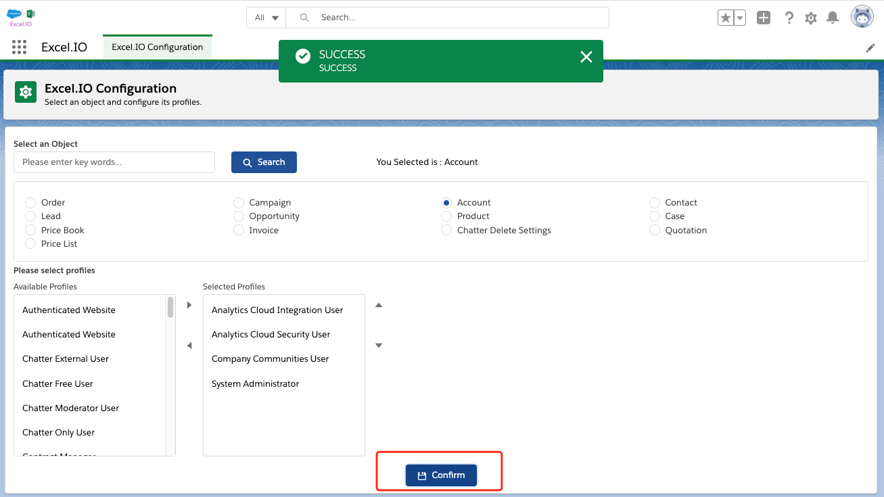Choose the Price Book radio option

point(31,230)
